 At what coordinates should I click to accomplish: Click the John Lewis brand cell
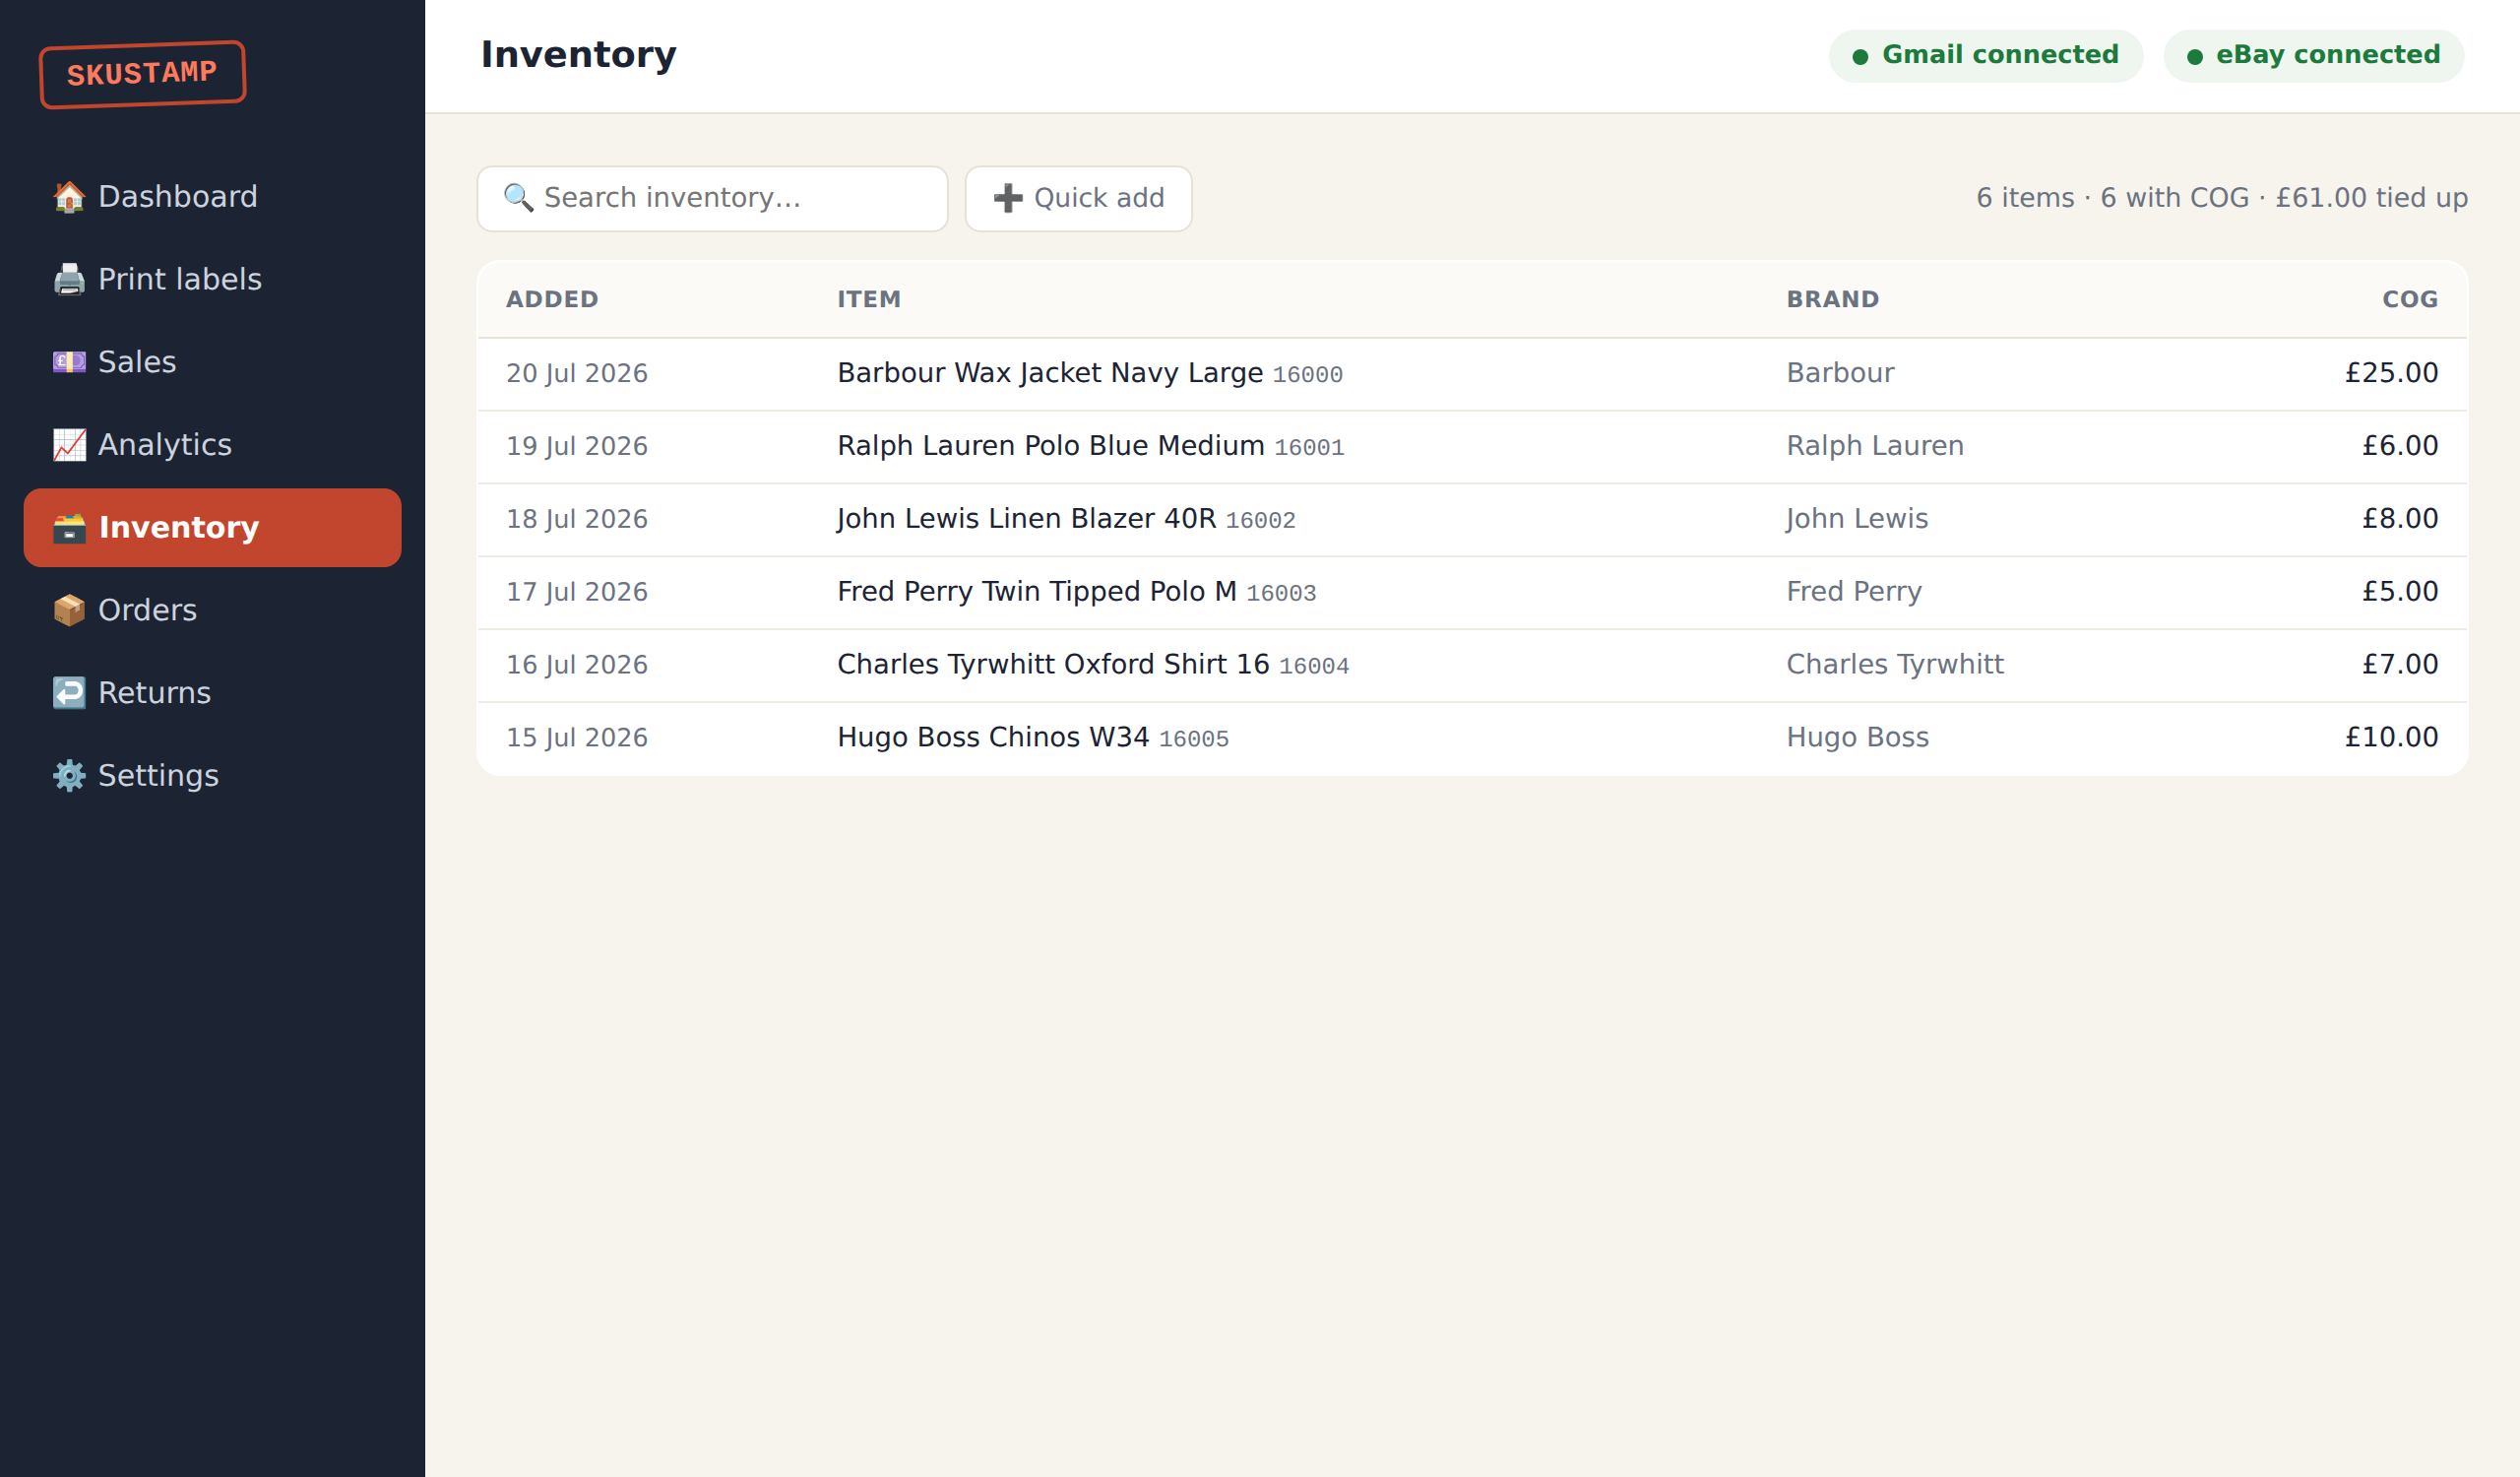click(1857, 520)
